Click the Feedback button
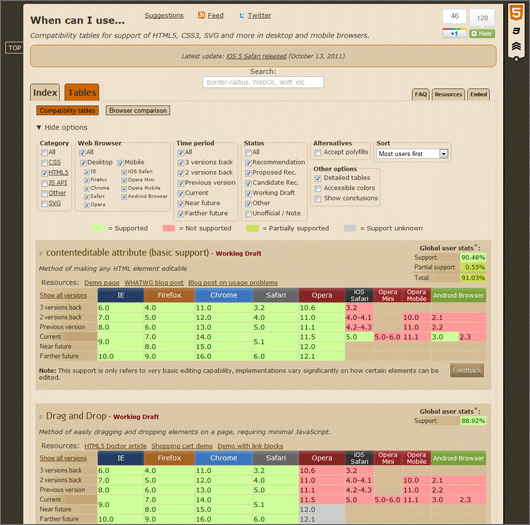This screenshot has width=530, height=525. tap(467, 371)
